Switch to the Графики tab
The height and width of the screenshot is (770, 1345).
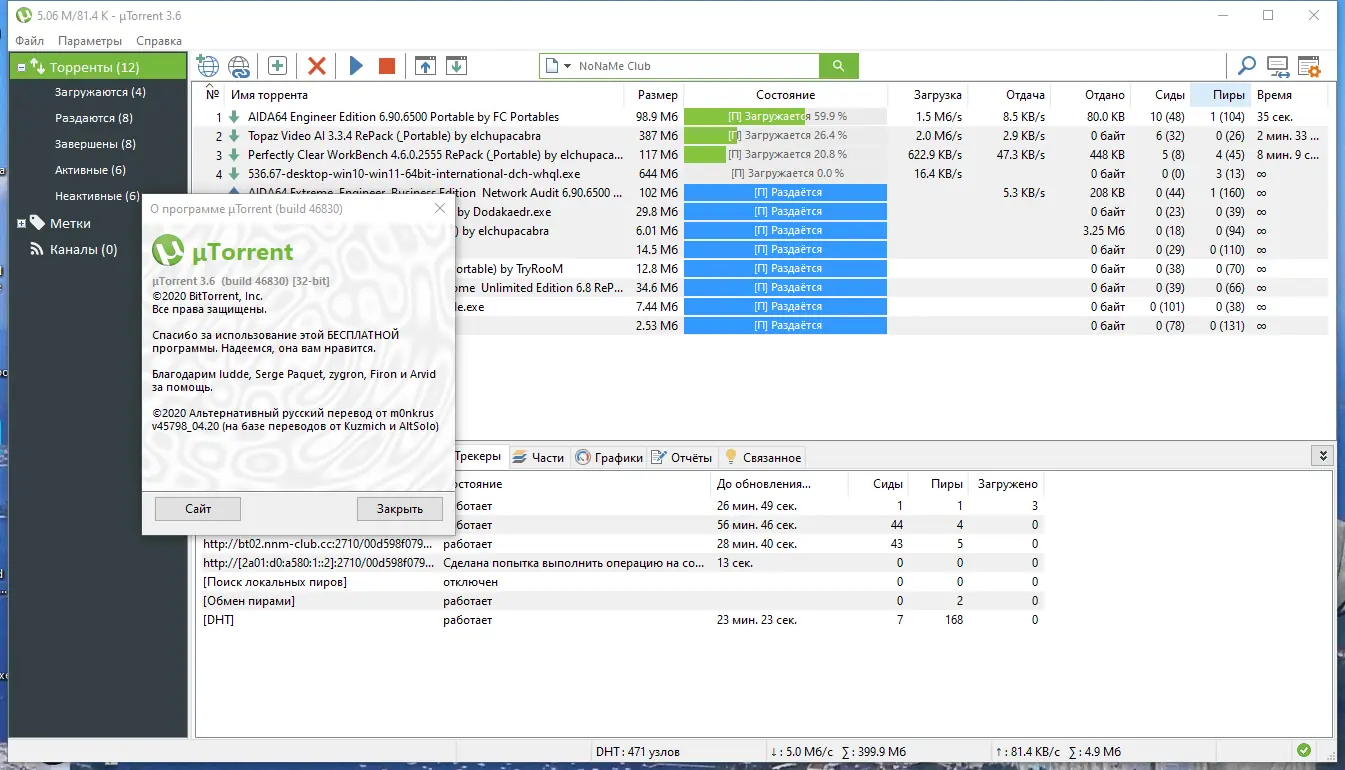[x=609, y=457]
